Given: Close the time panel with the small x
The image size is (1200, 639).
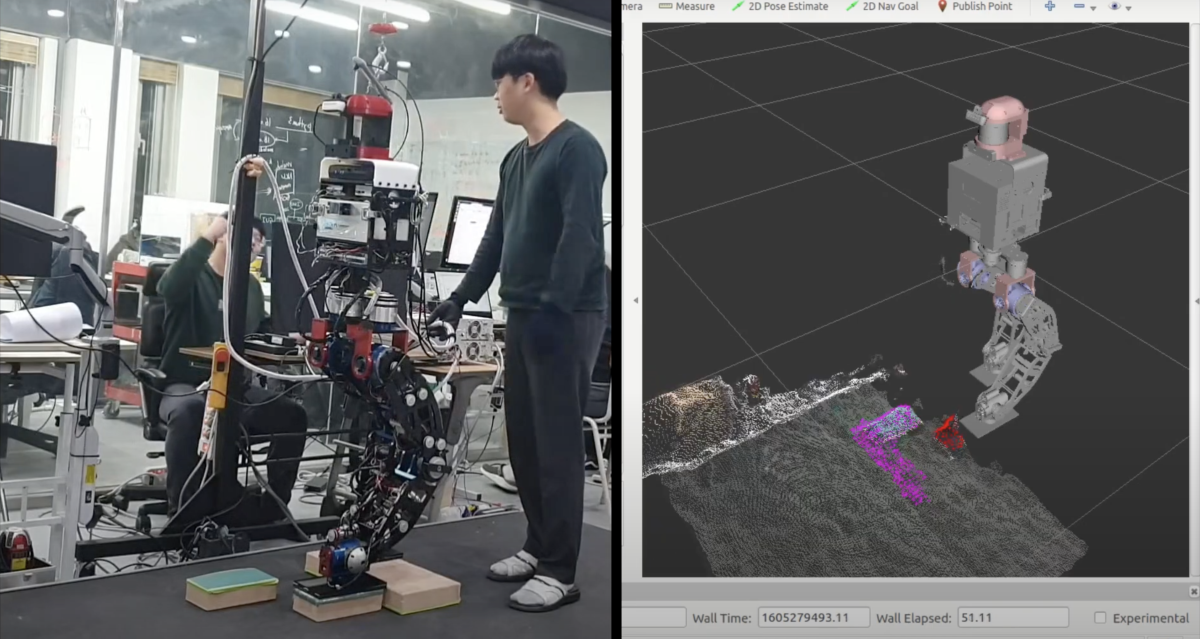Looking at the screenshot, I should (1193, 590).
